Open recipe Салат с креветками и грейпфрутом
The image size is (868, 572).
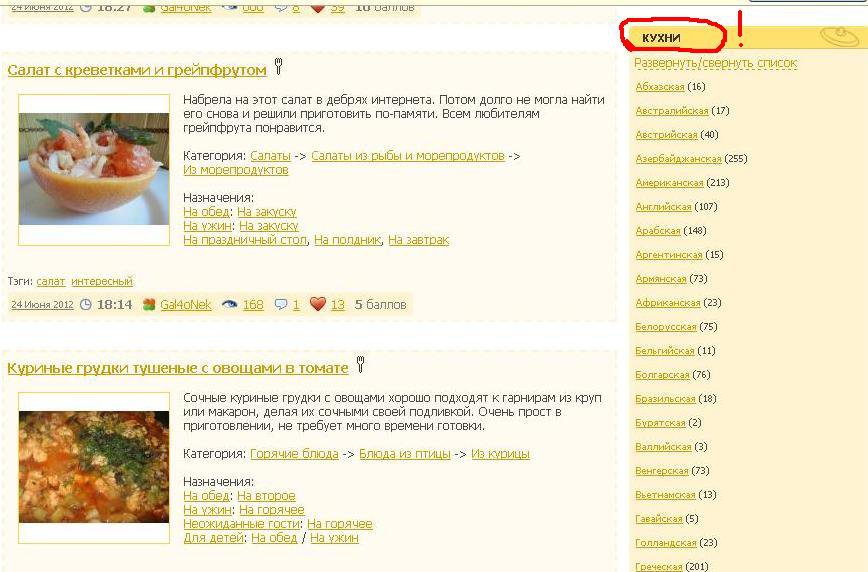137,70
